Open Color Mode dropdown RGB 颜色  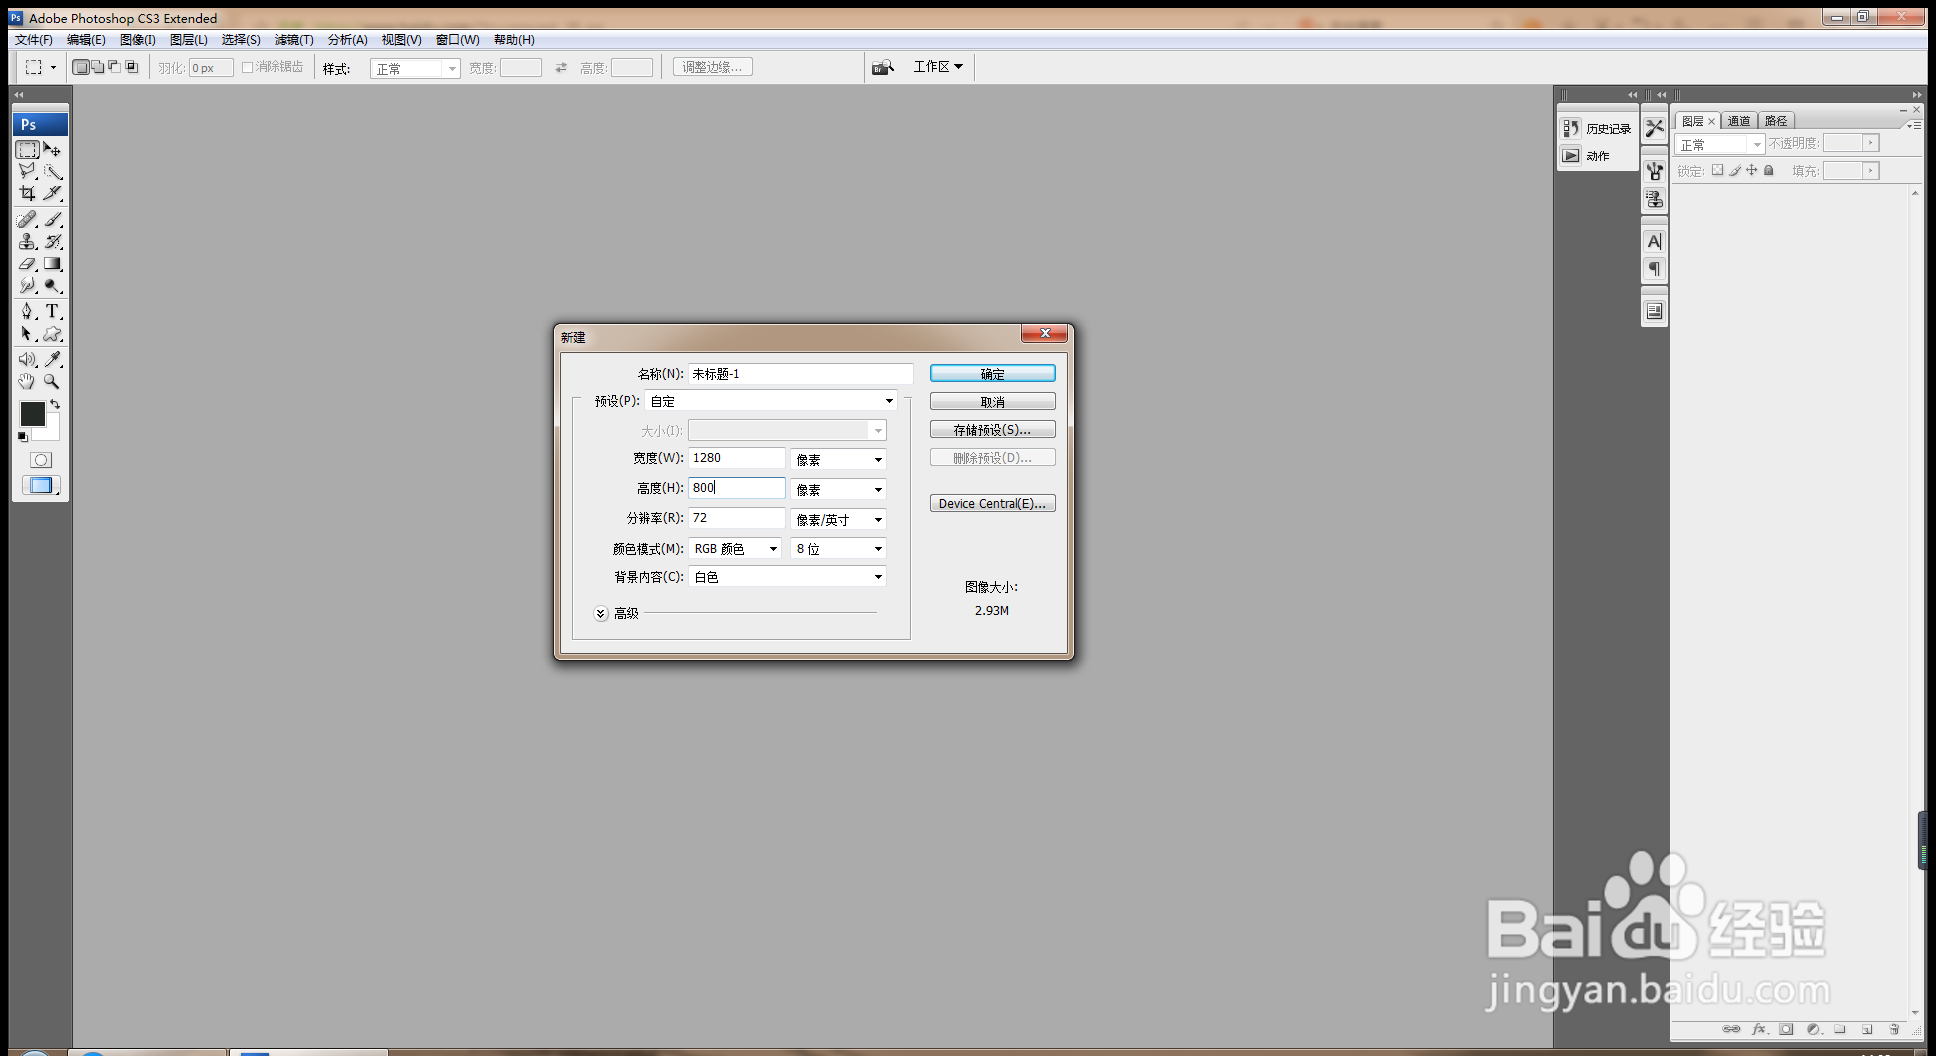coord(735,549)
